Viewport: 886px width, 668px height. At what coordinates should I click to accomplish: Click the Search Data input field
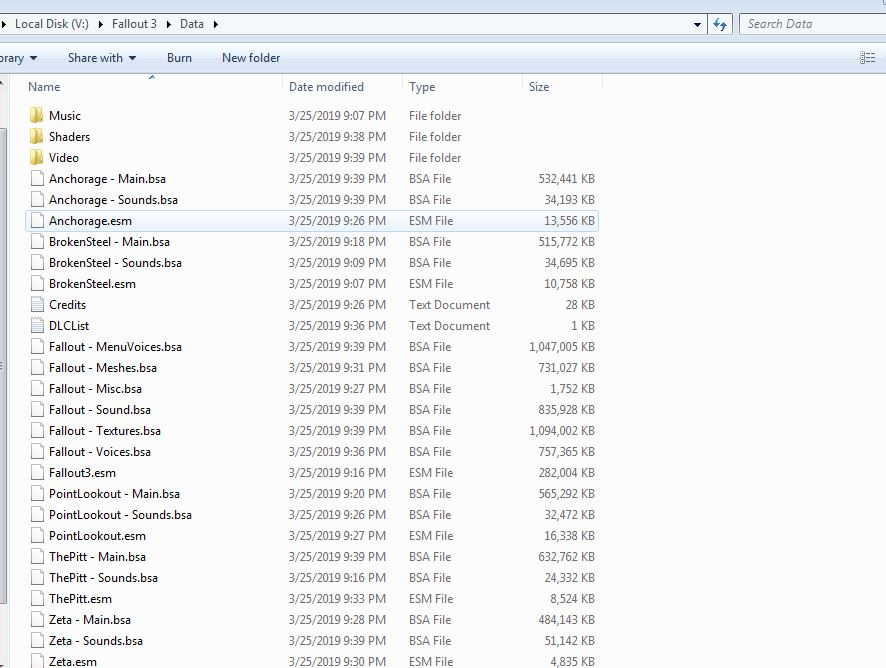click(x=813, y=24)
